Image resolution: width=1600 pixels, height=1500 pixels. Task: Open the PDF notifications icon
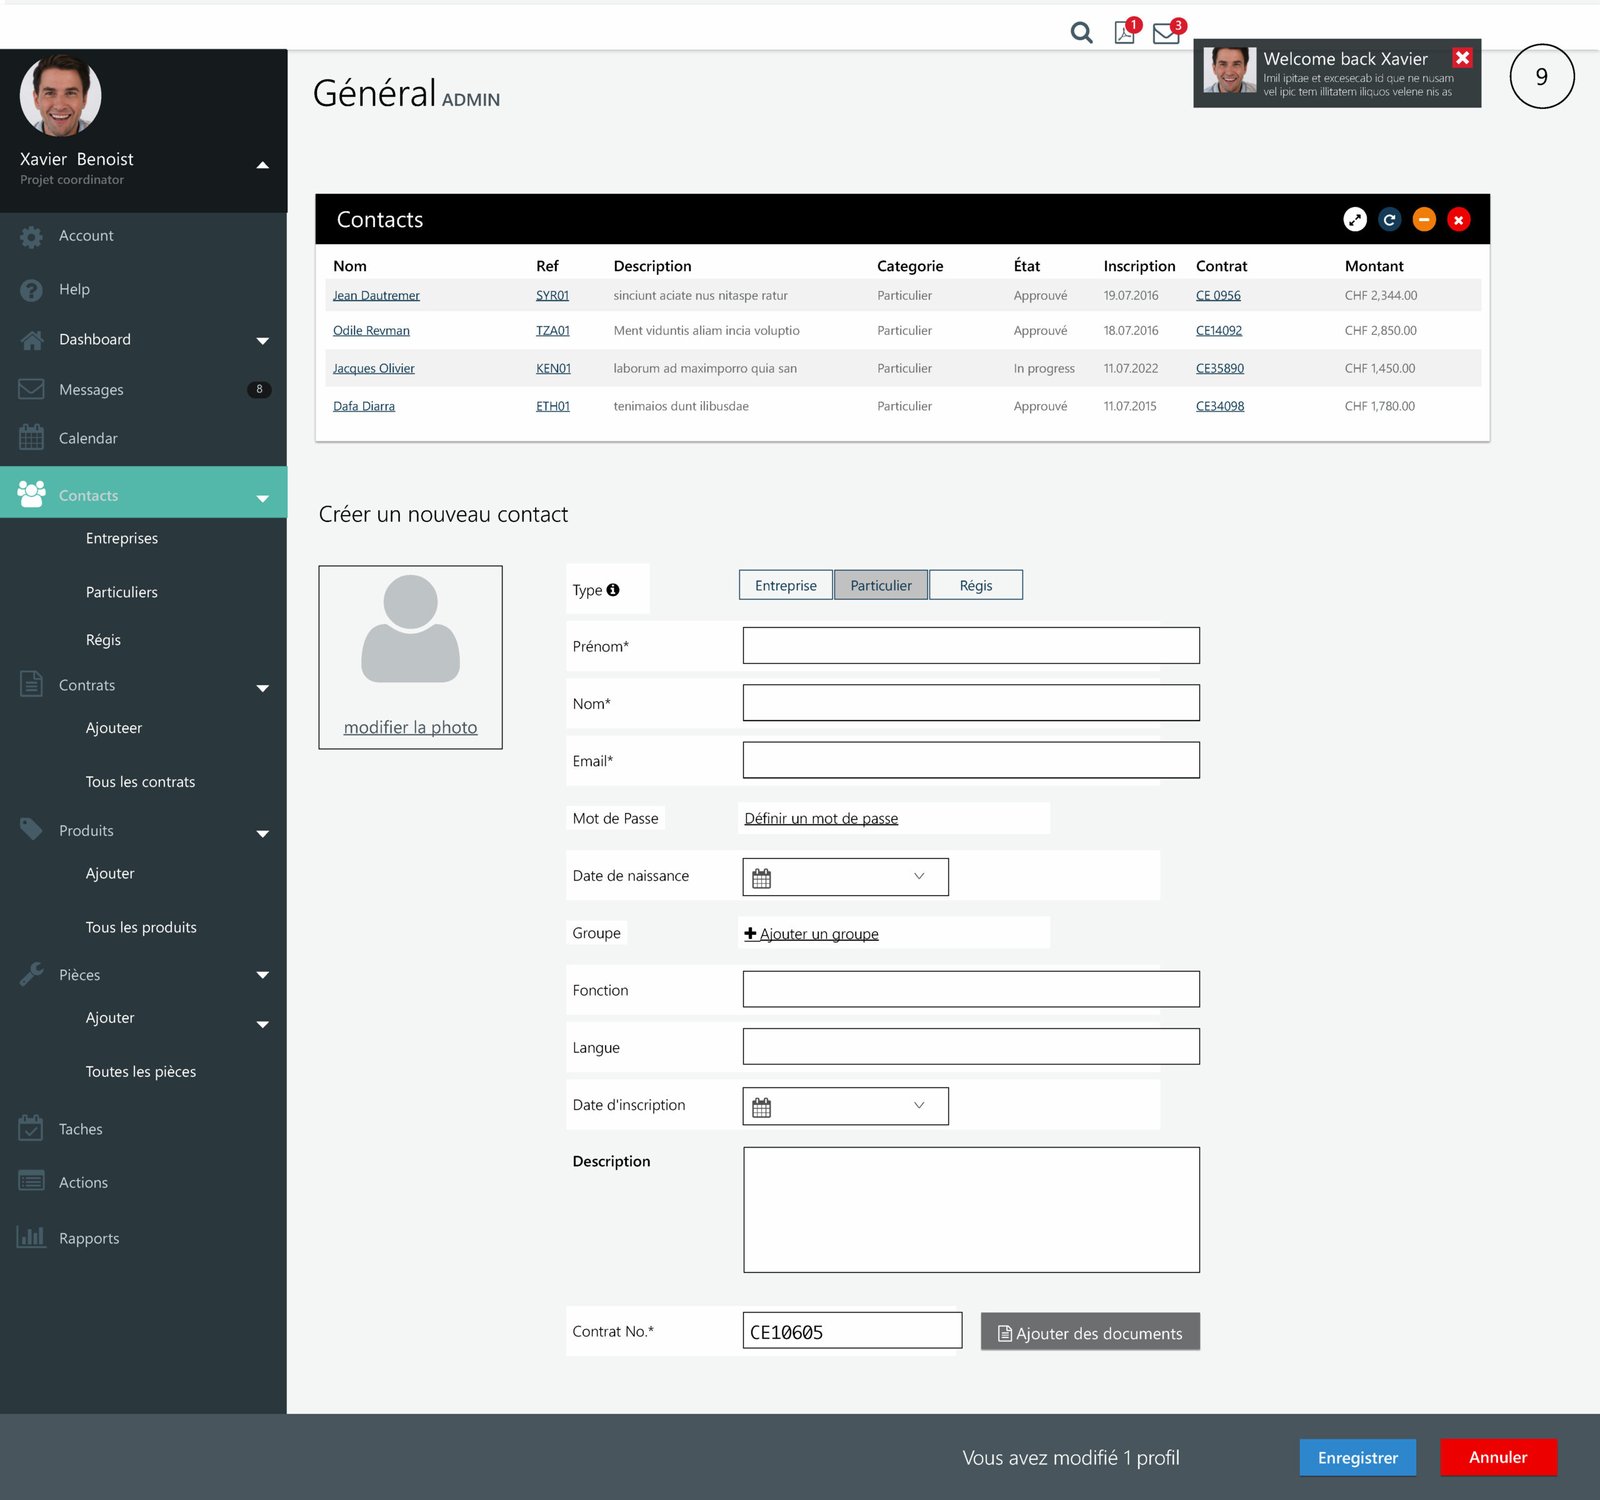click(1125, 33)
